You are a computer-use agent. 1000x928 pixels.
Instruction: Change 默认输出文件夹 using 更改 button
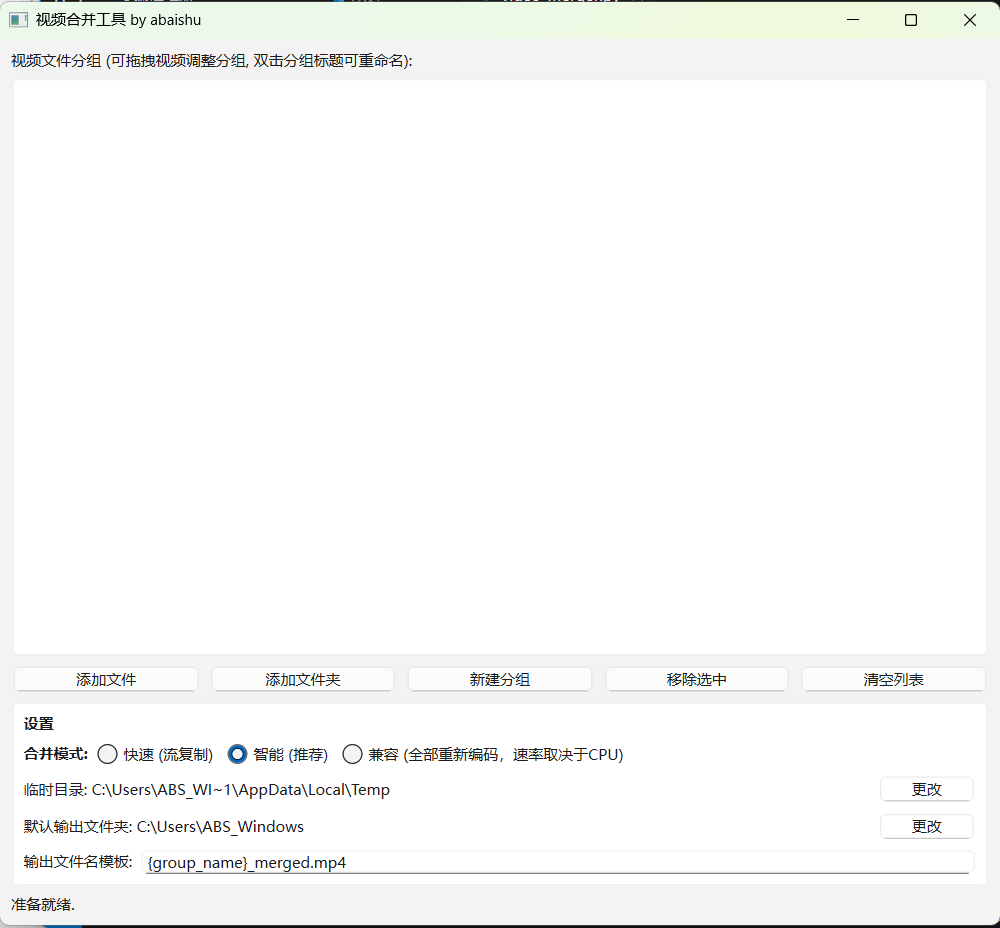click(926, 826)
